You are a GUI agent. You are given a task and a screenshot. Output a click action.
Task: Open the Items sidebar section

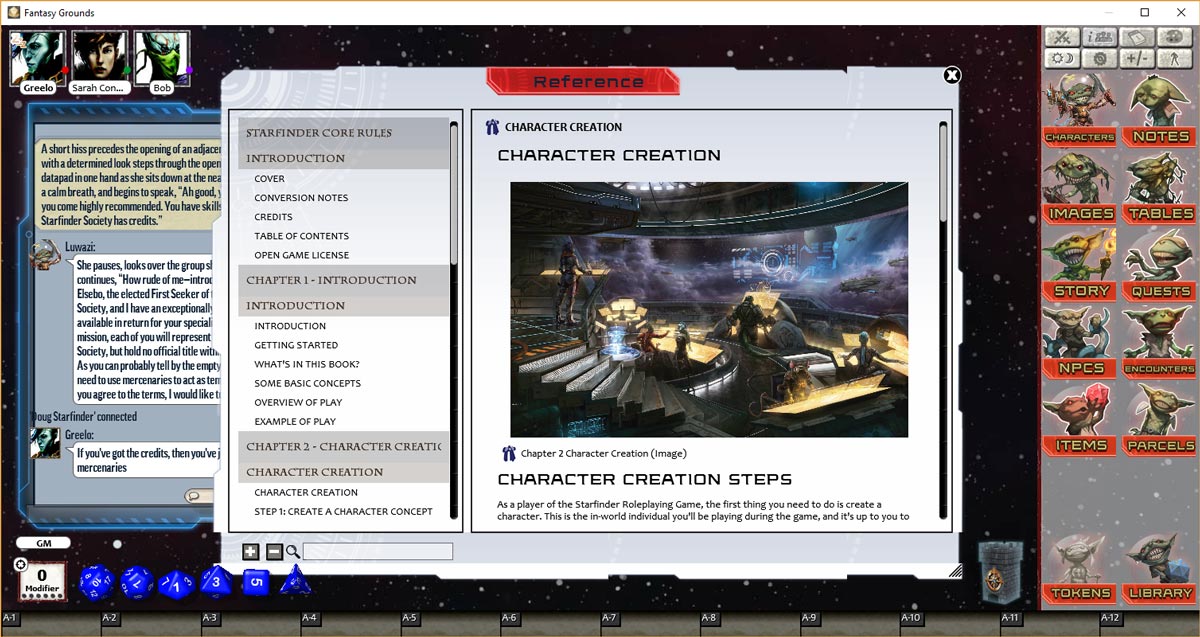(1080, 418)
